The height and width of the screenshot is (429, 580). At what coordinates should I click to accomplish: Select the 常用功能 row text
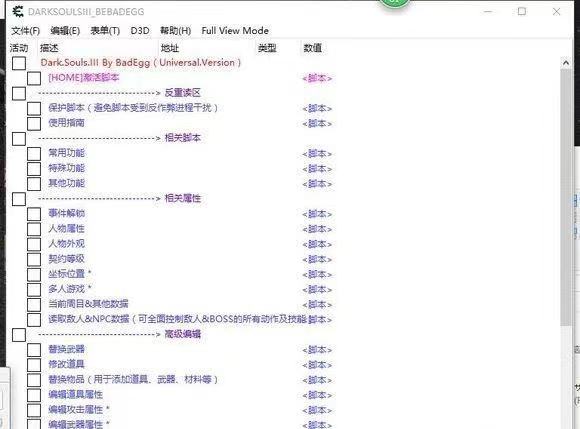pos(66,153)
